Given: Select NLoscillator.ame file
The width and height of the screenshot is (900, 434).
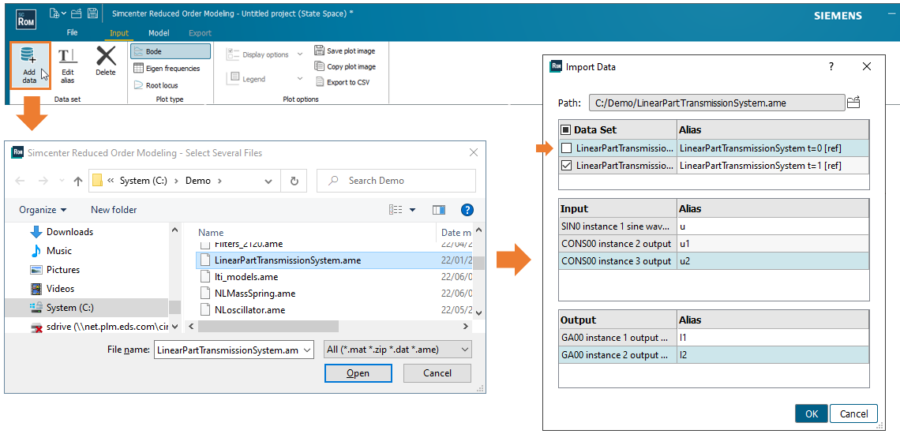Looking at the screenshot, I should tap(243, 310).
